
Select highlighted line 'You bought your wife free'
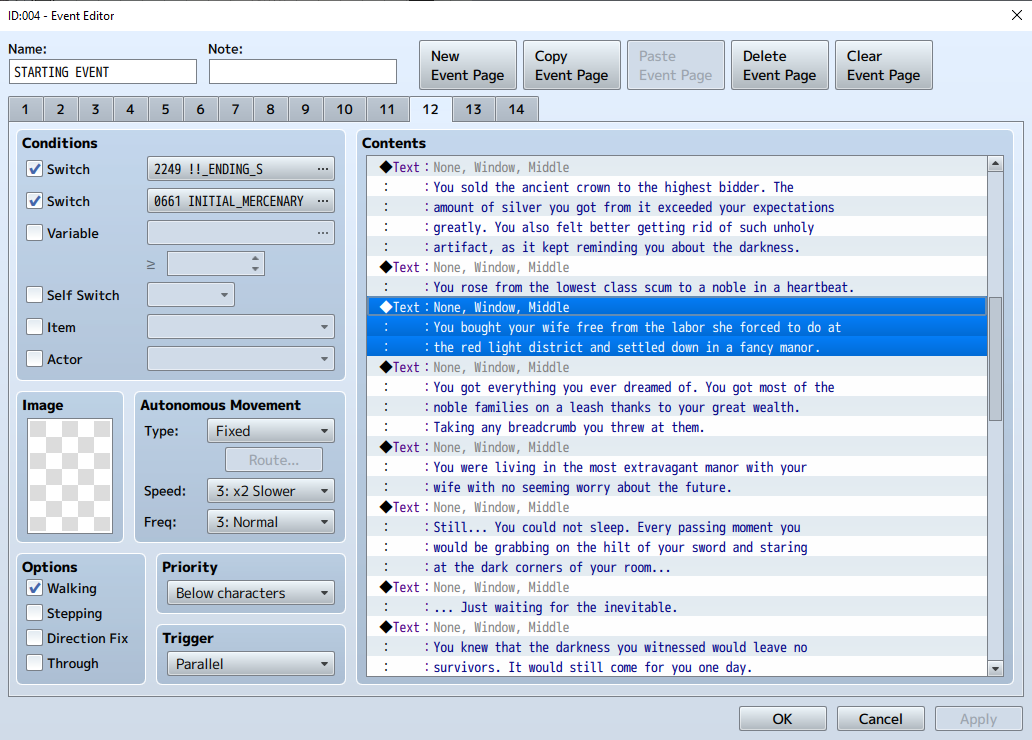(677, 327)
